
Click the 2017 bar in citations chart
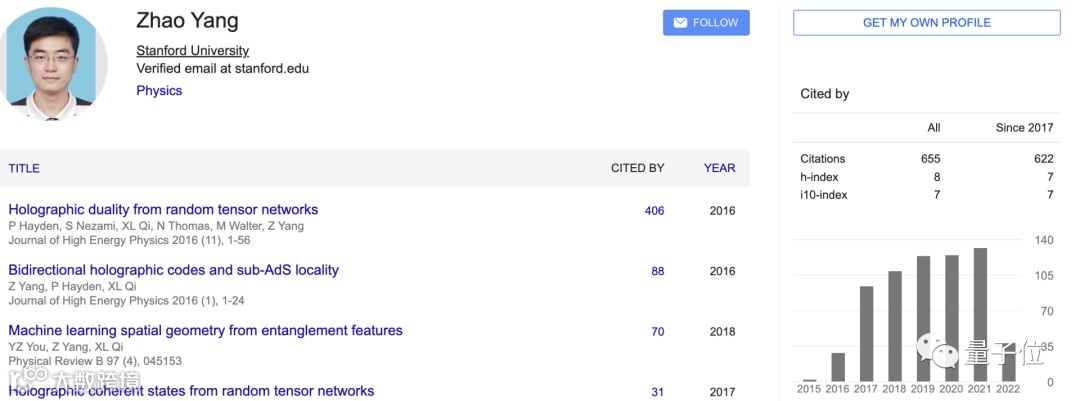(x=866, y=334)
